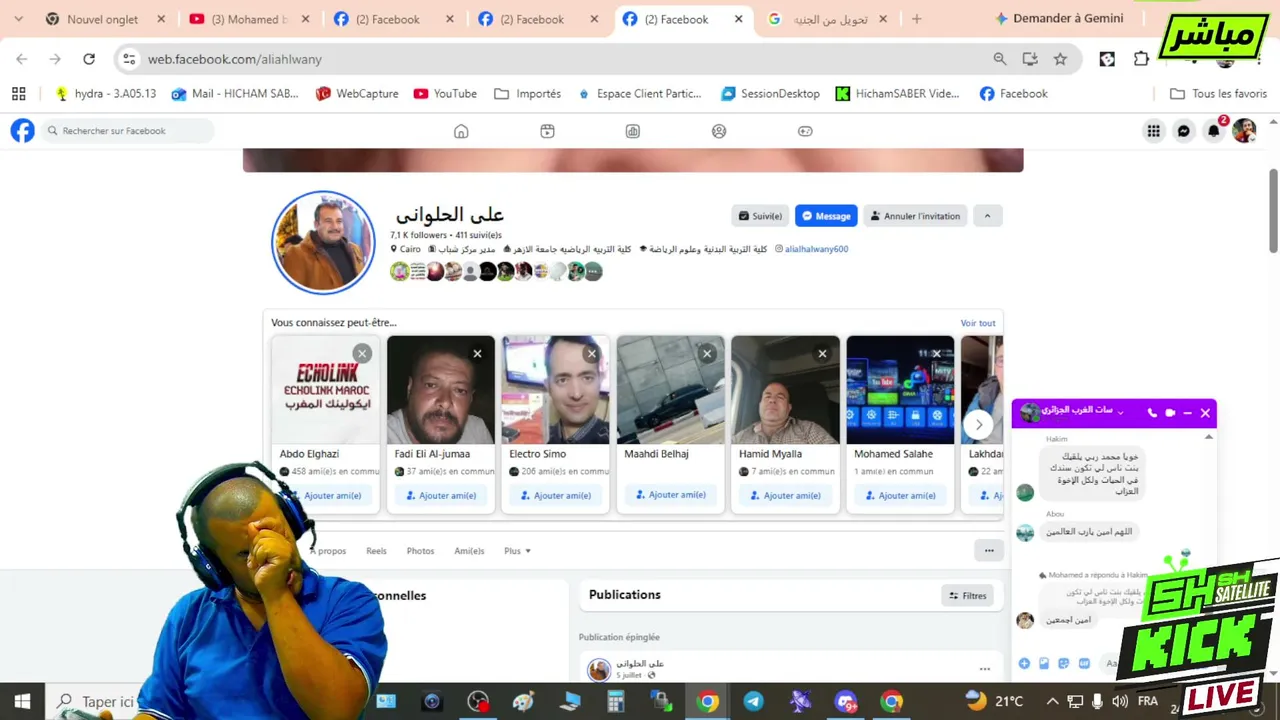Viewport: 1280px width, 720px height.
Task: Open the Photos profile tab
Action: [420, 551]
